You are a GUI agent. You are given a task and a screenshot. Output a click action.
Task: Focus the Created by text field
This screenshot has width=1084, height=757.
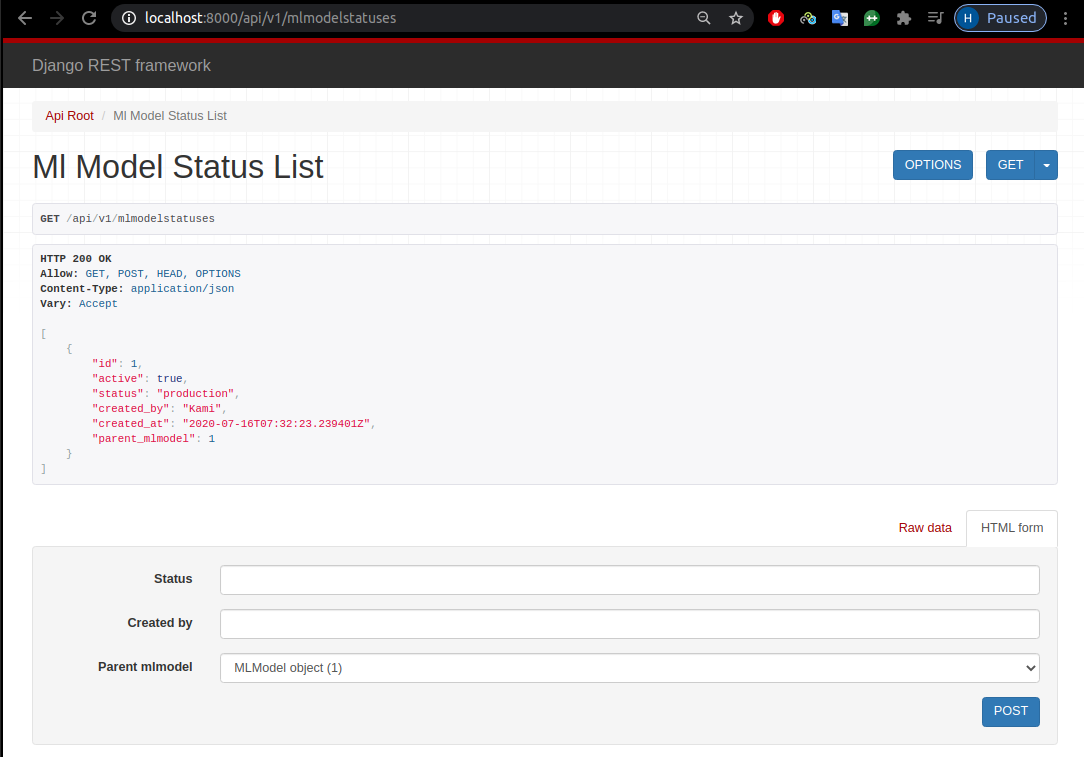point(629,624)
